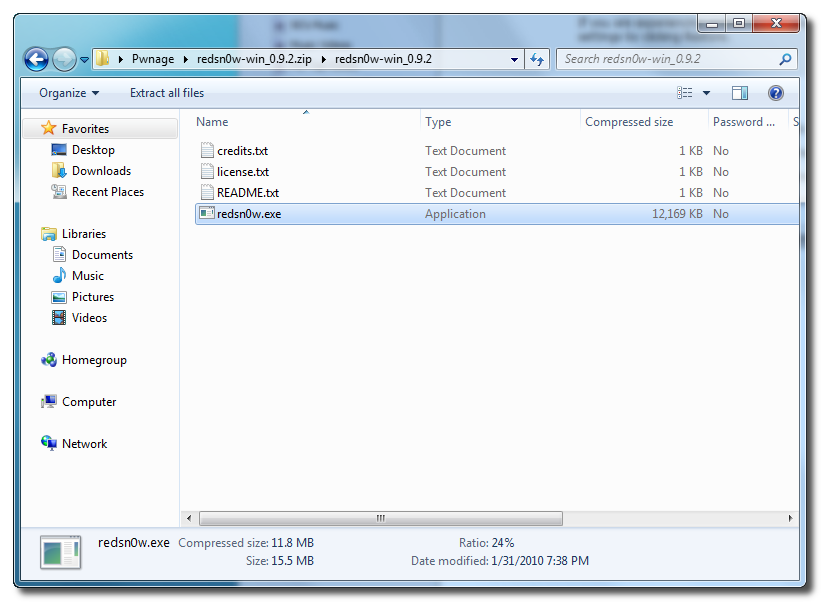Click the greyed Forward arrow button

(64, 59)
